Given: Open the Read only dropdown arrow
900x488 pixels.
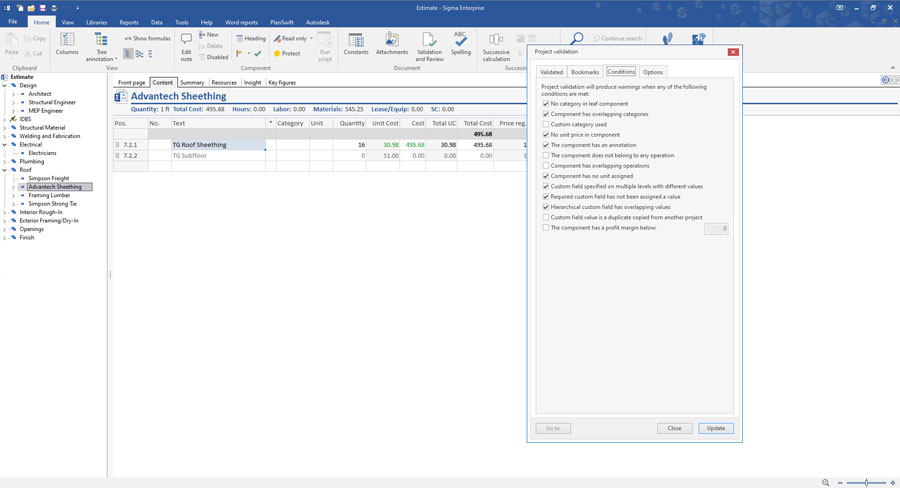Looking at the screenshot, I should 312,38.
